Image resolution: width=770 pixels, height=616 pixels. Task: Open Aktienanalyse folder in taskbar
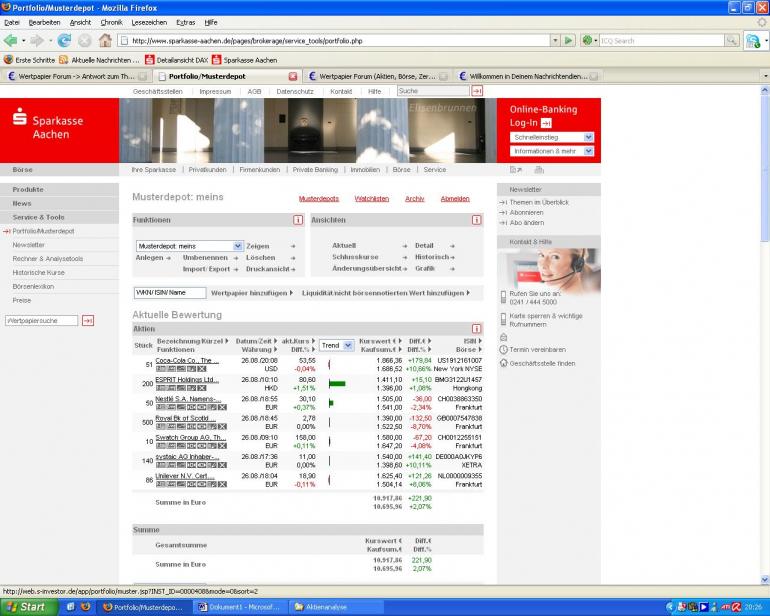(x=335, y=607)
